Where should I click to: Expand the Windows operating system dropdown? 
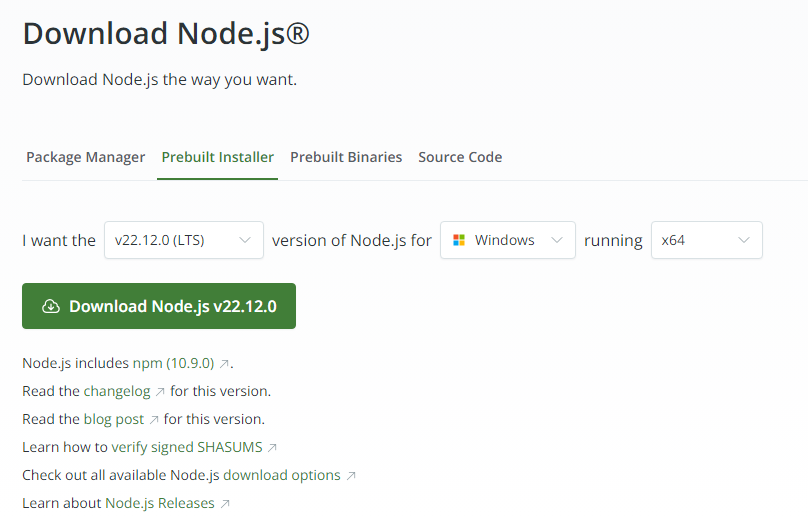click(507, 240)
